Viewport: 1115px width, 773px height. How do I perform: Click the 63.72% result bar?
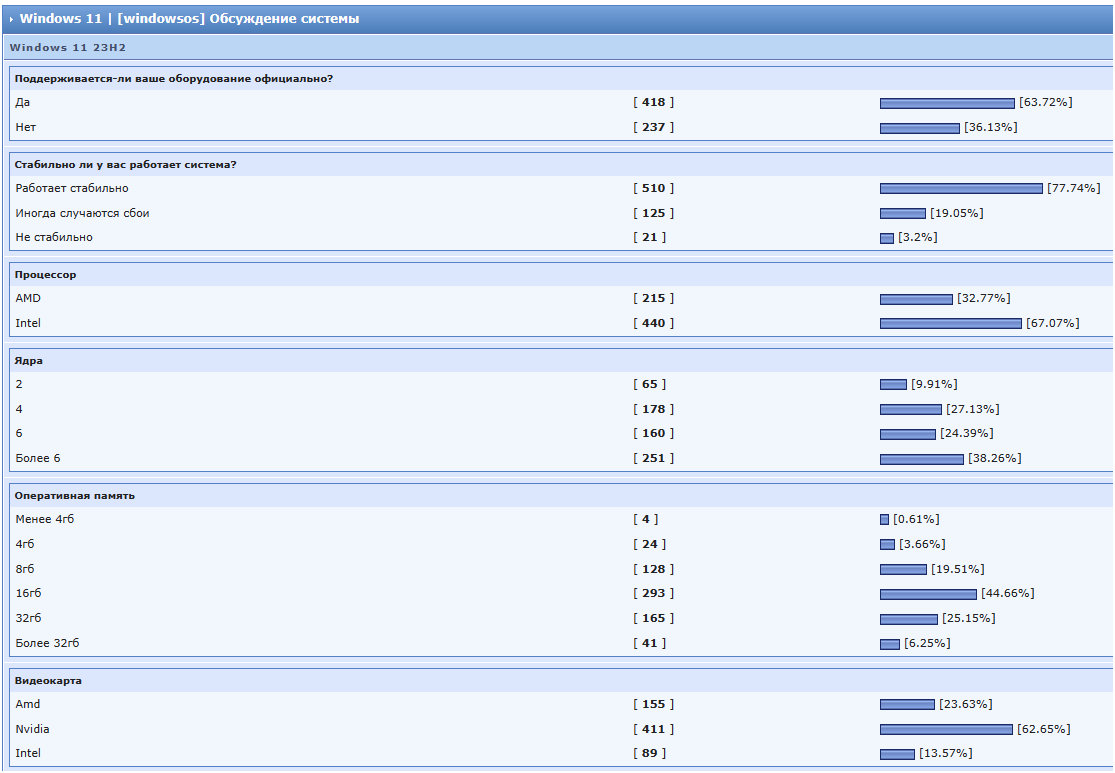tap(947, 104)
